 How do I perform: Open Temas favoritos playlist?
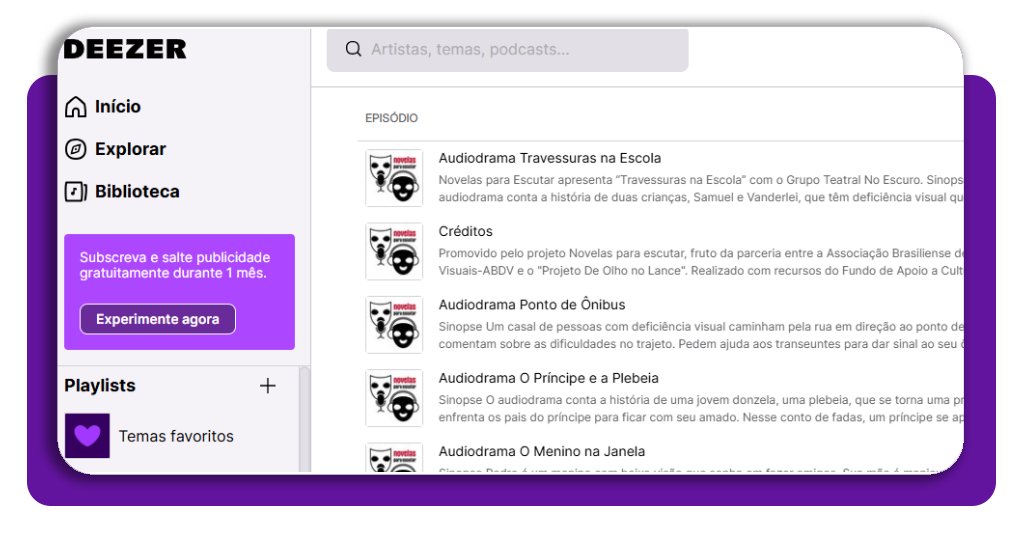point(176,436)
